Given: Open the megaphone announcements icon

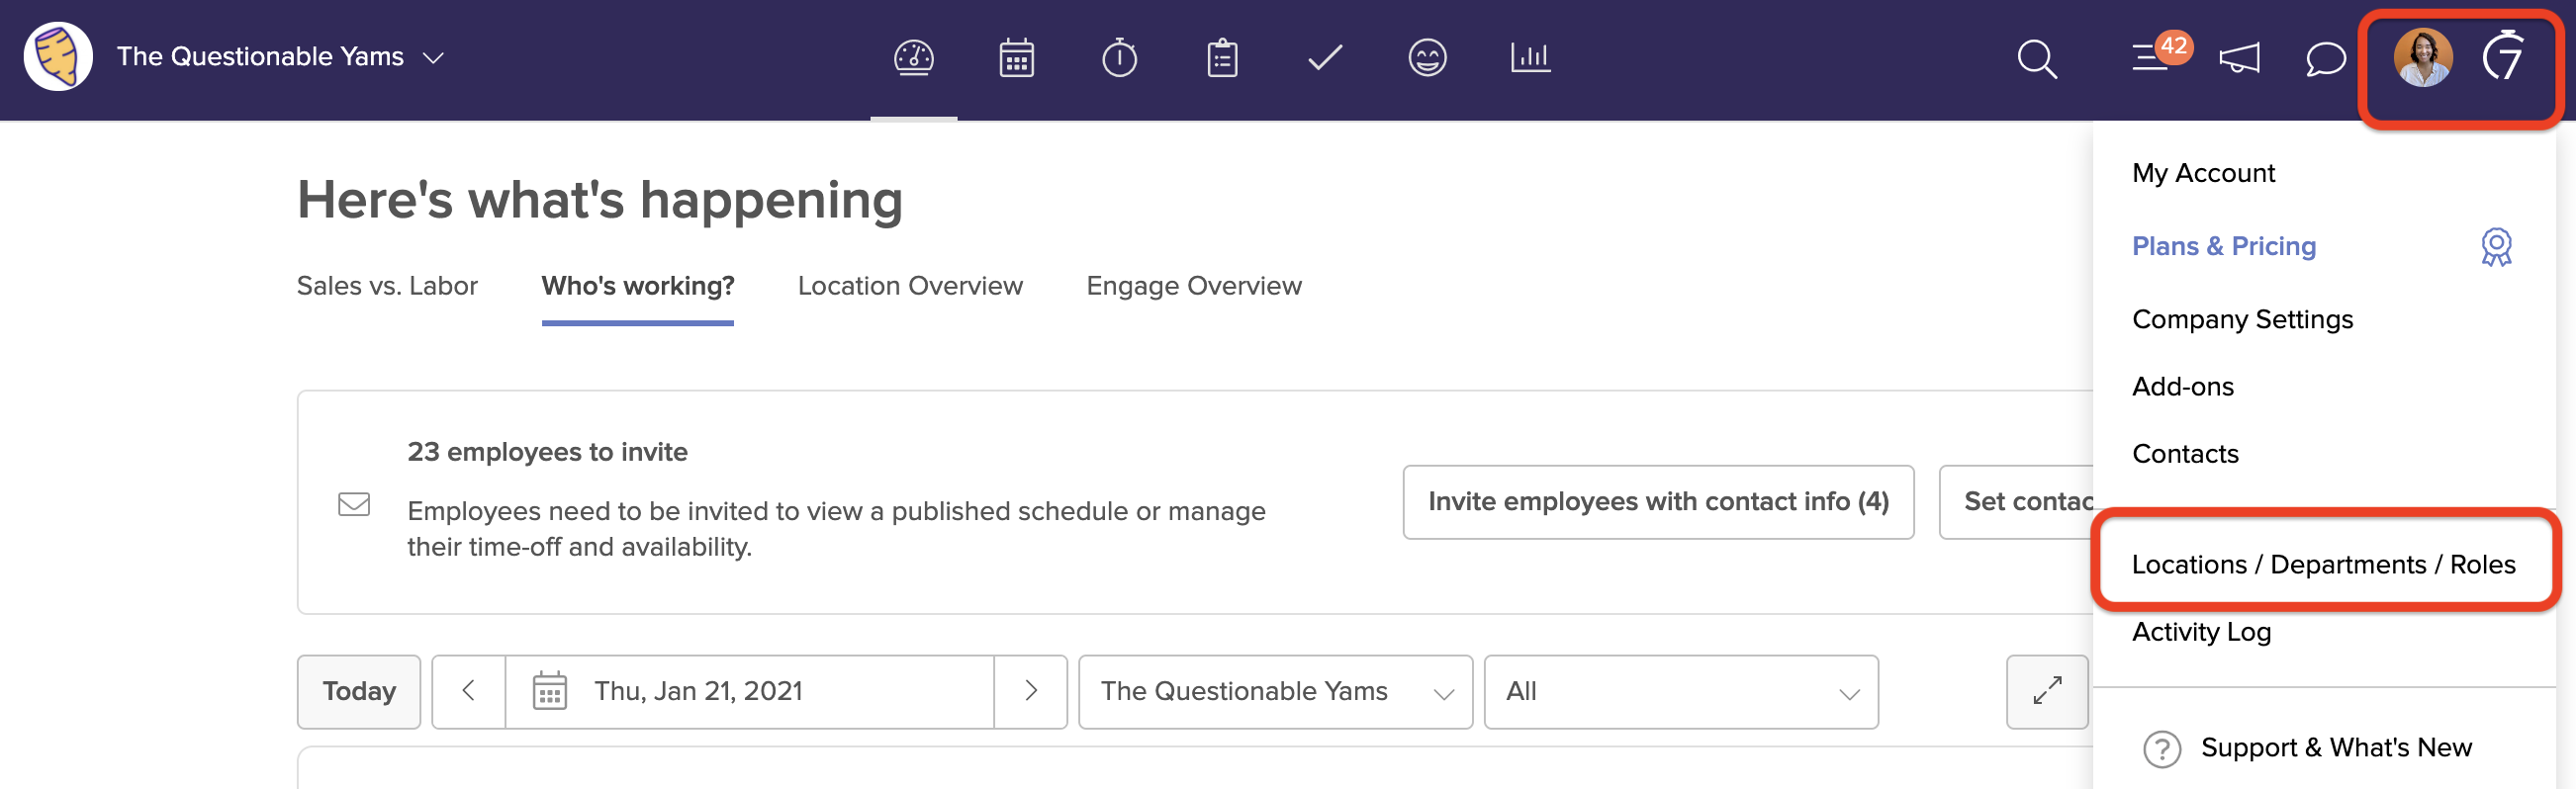Looking at the screenshot, I should (2239, 58).
